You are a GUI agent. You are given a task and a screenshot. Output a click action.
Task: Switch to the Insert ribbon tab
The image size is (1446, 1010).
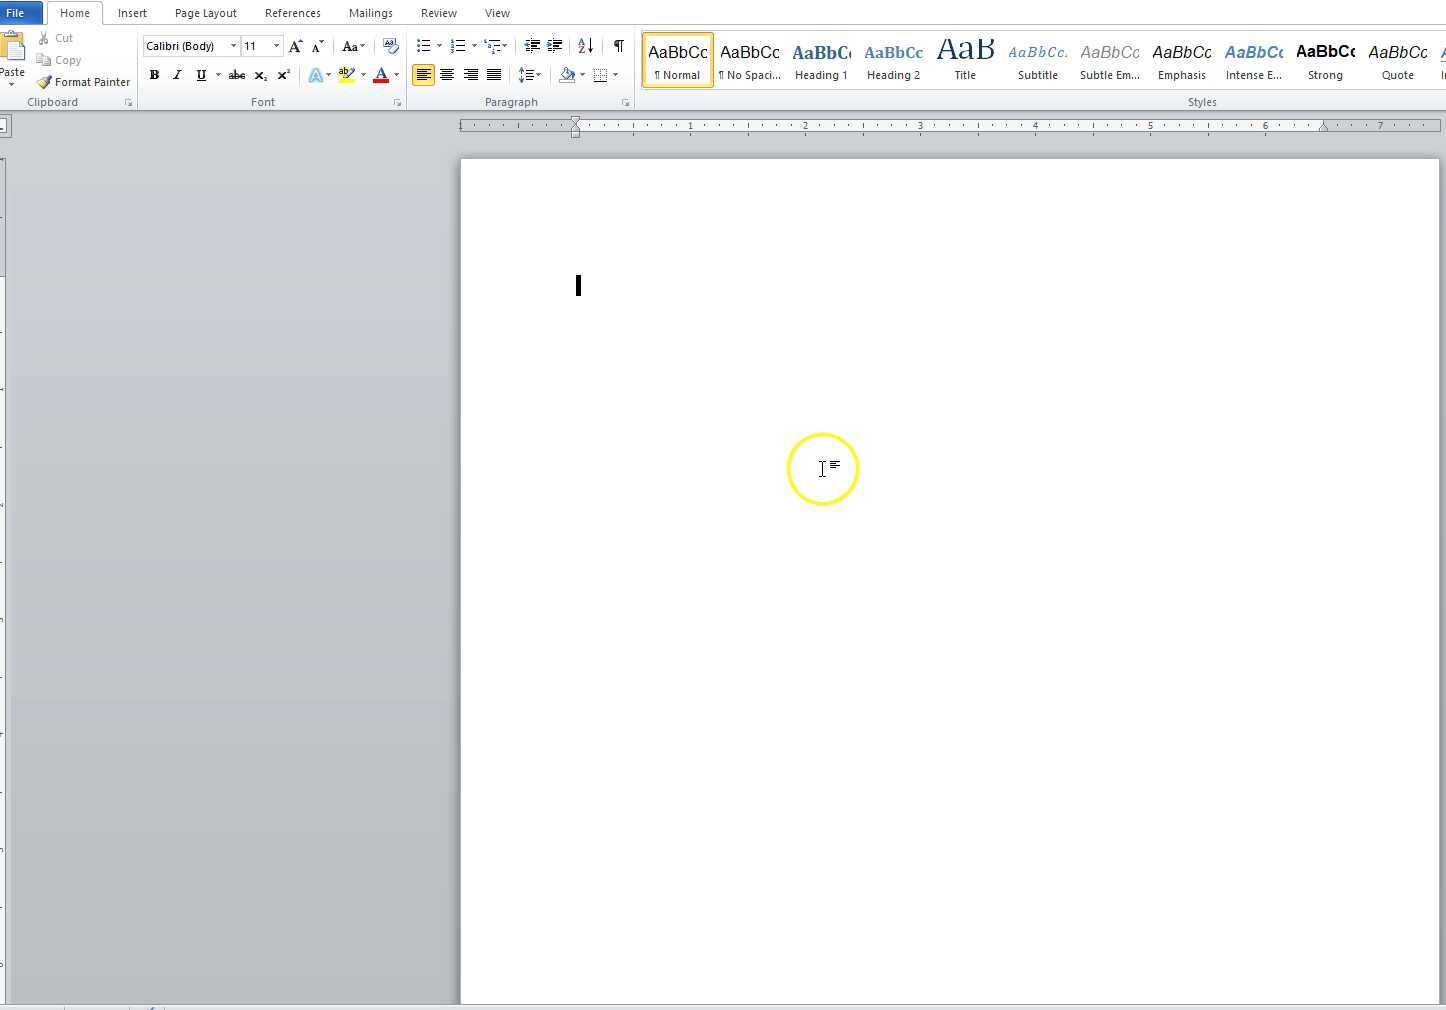132,12
